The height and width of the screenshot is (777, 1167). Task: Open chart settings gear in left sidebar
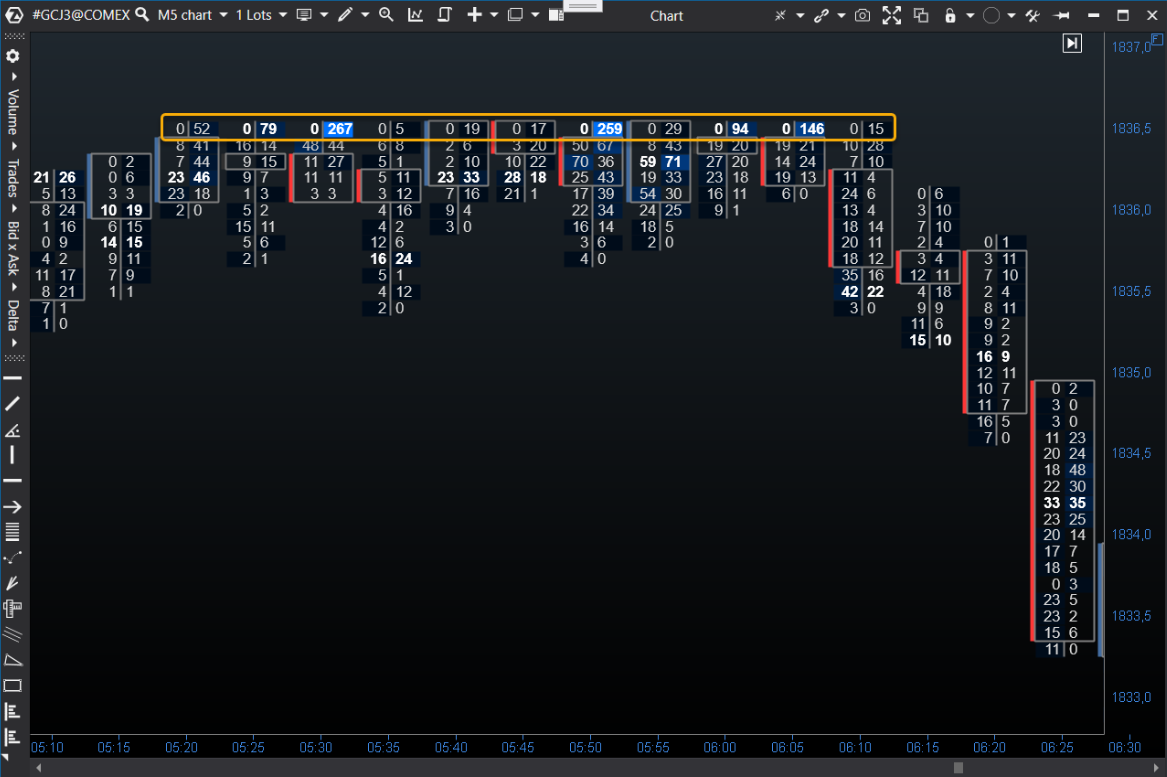click(13, 57)
